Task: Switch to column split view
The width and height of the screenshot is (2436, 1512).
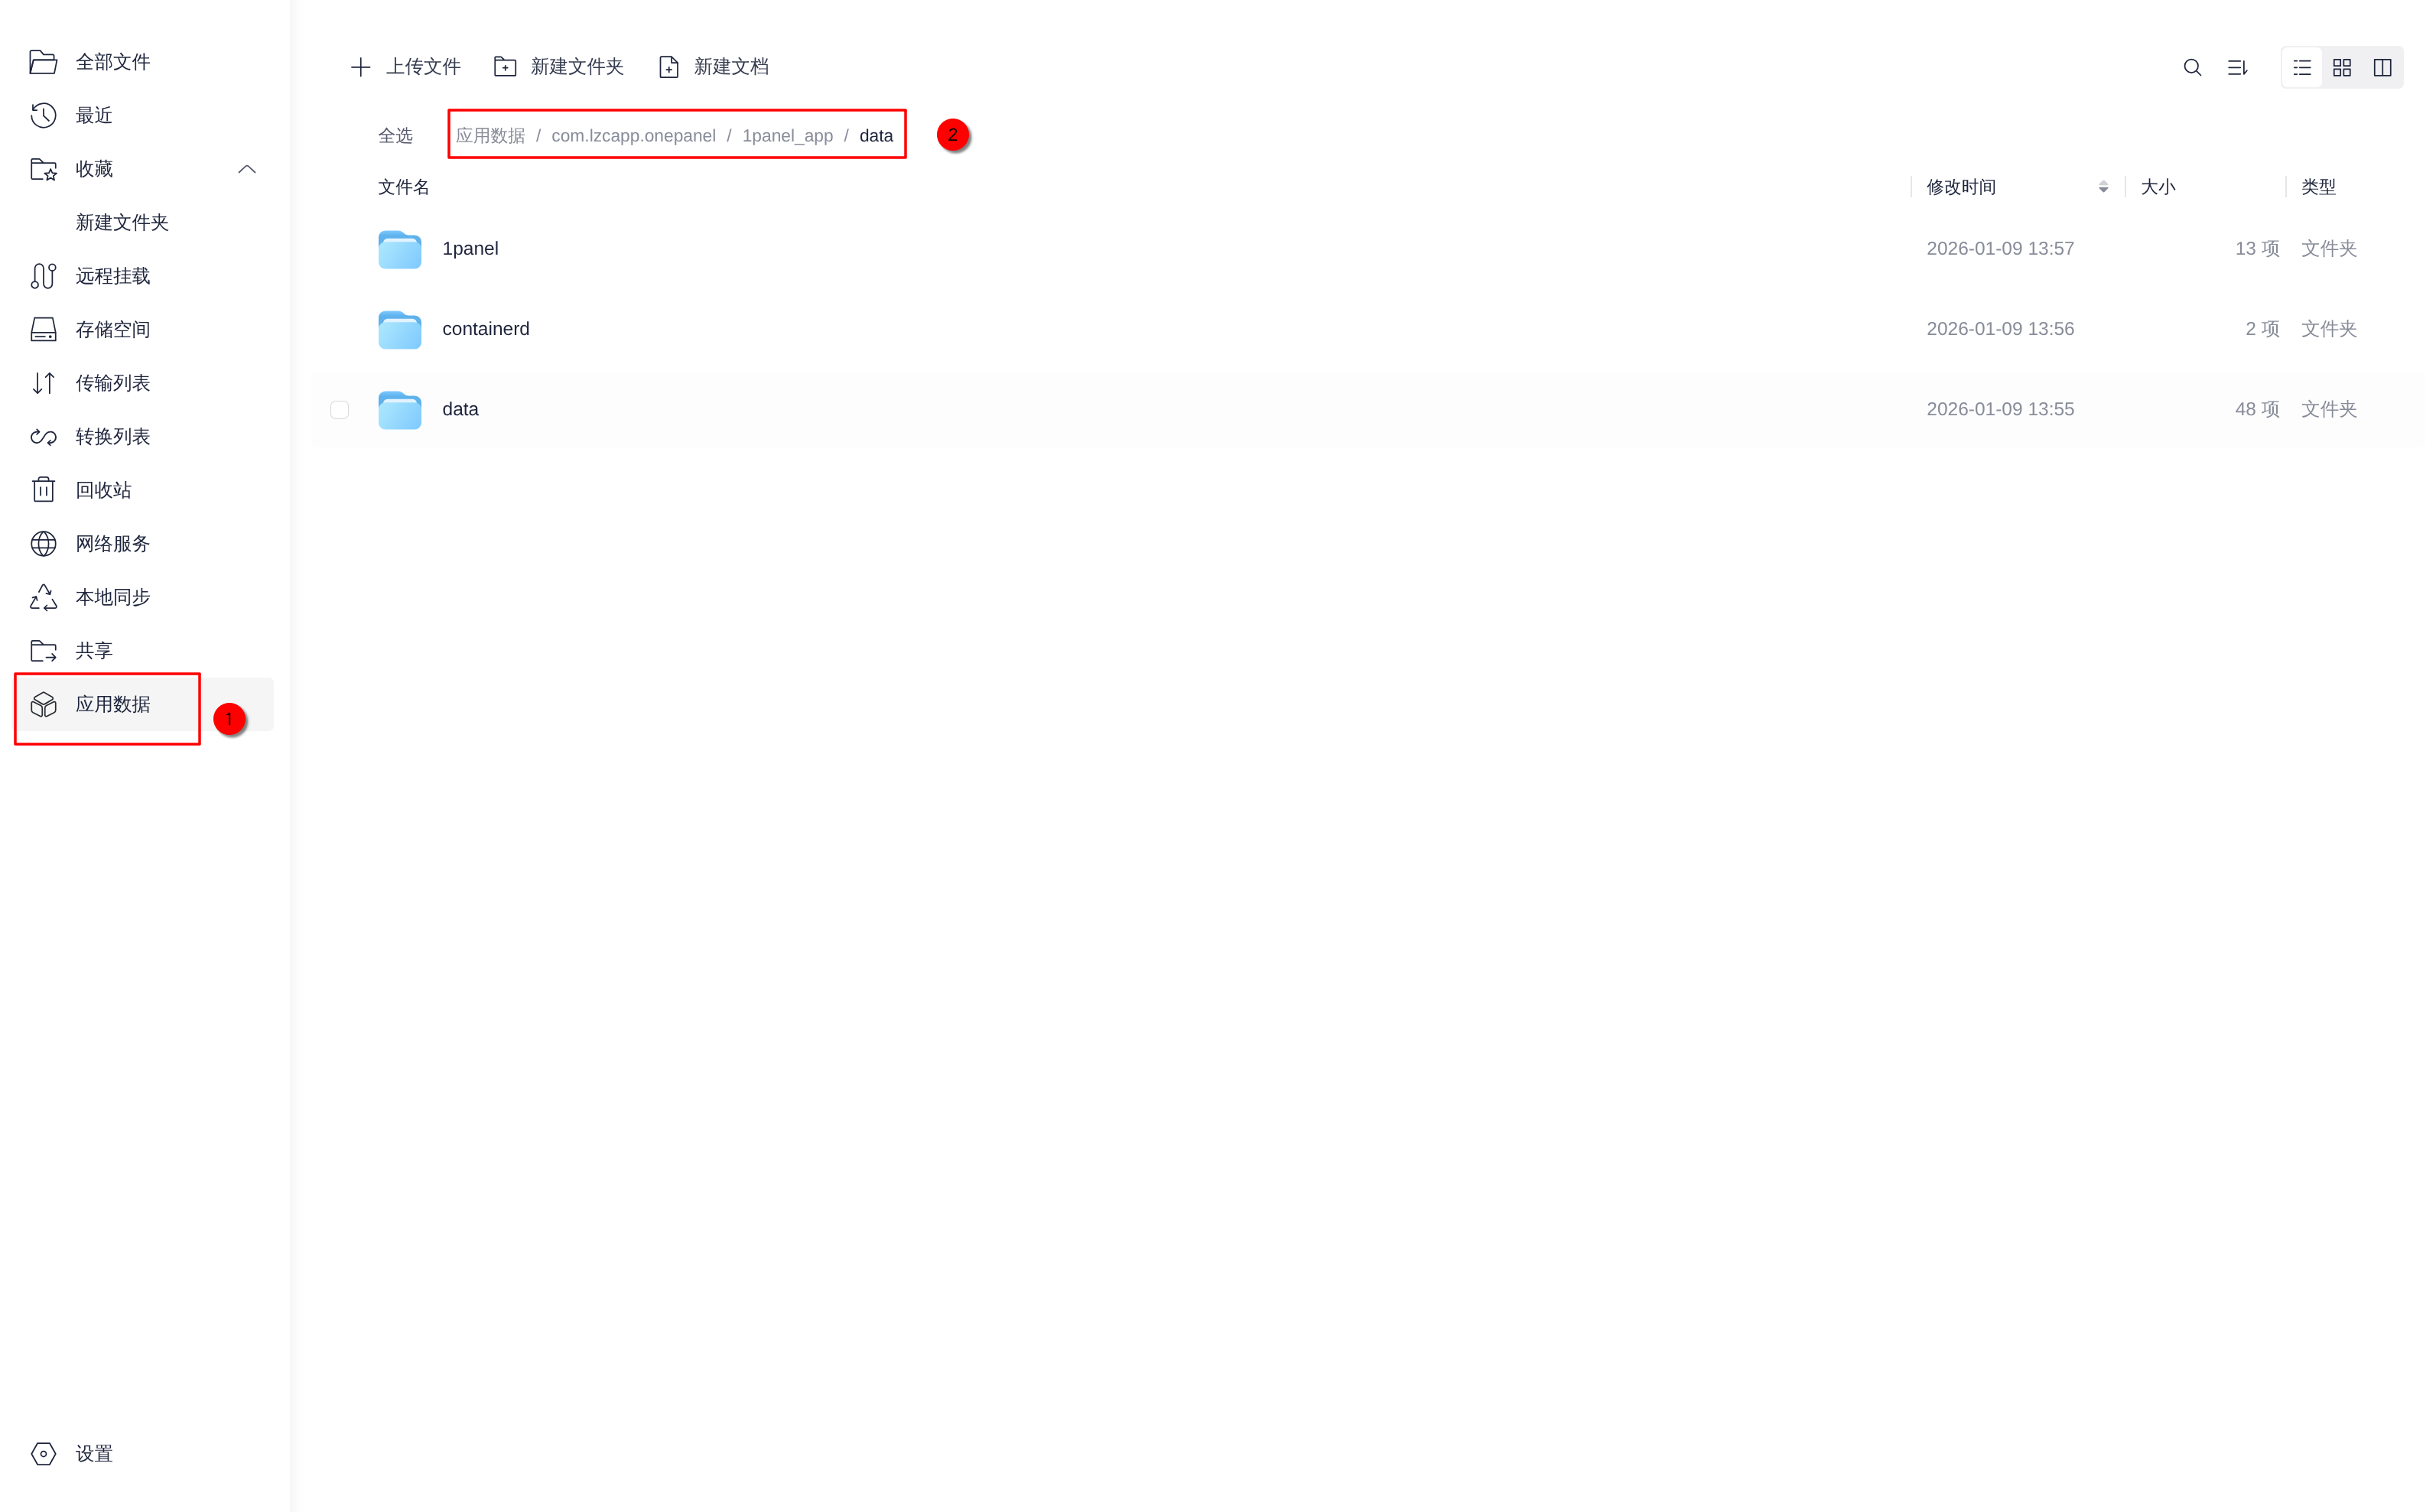Action: click(x=2382, y=67)
